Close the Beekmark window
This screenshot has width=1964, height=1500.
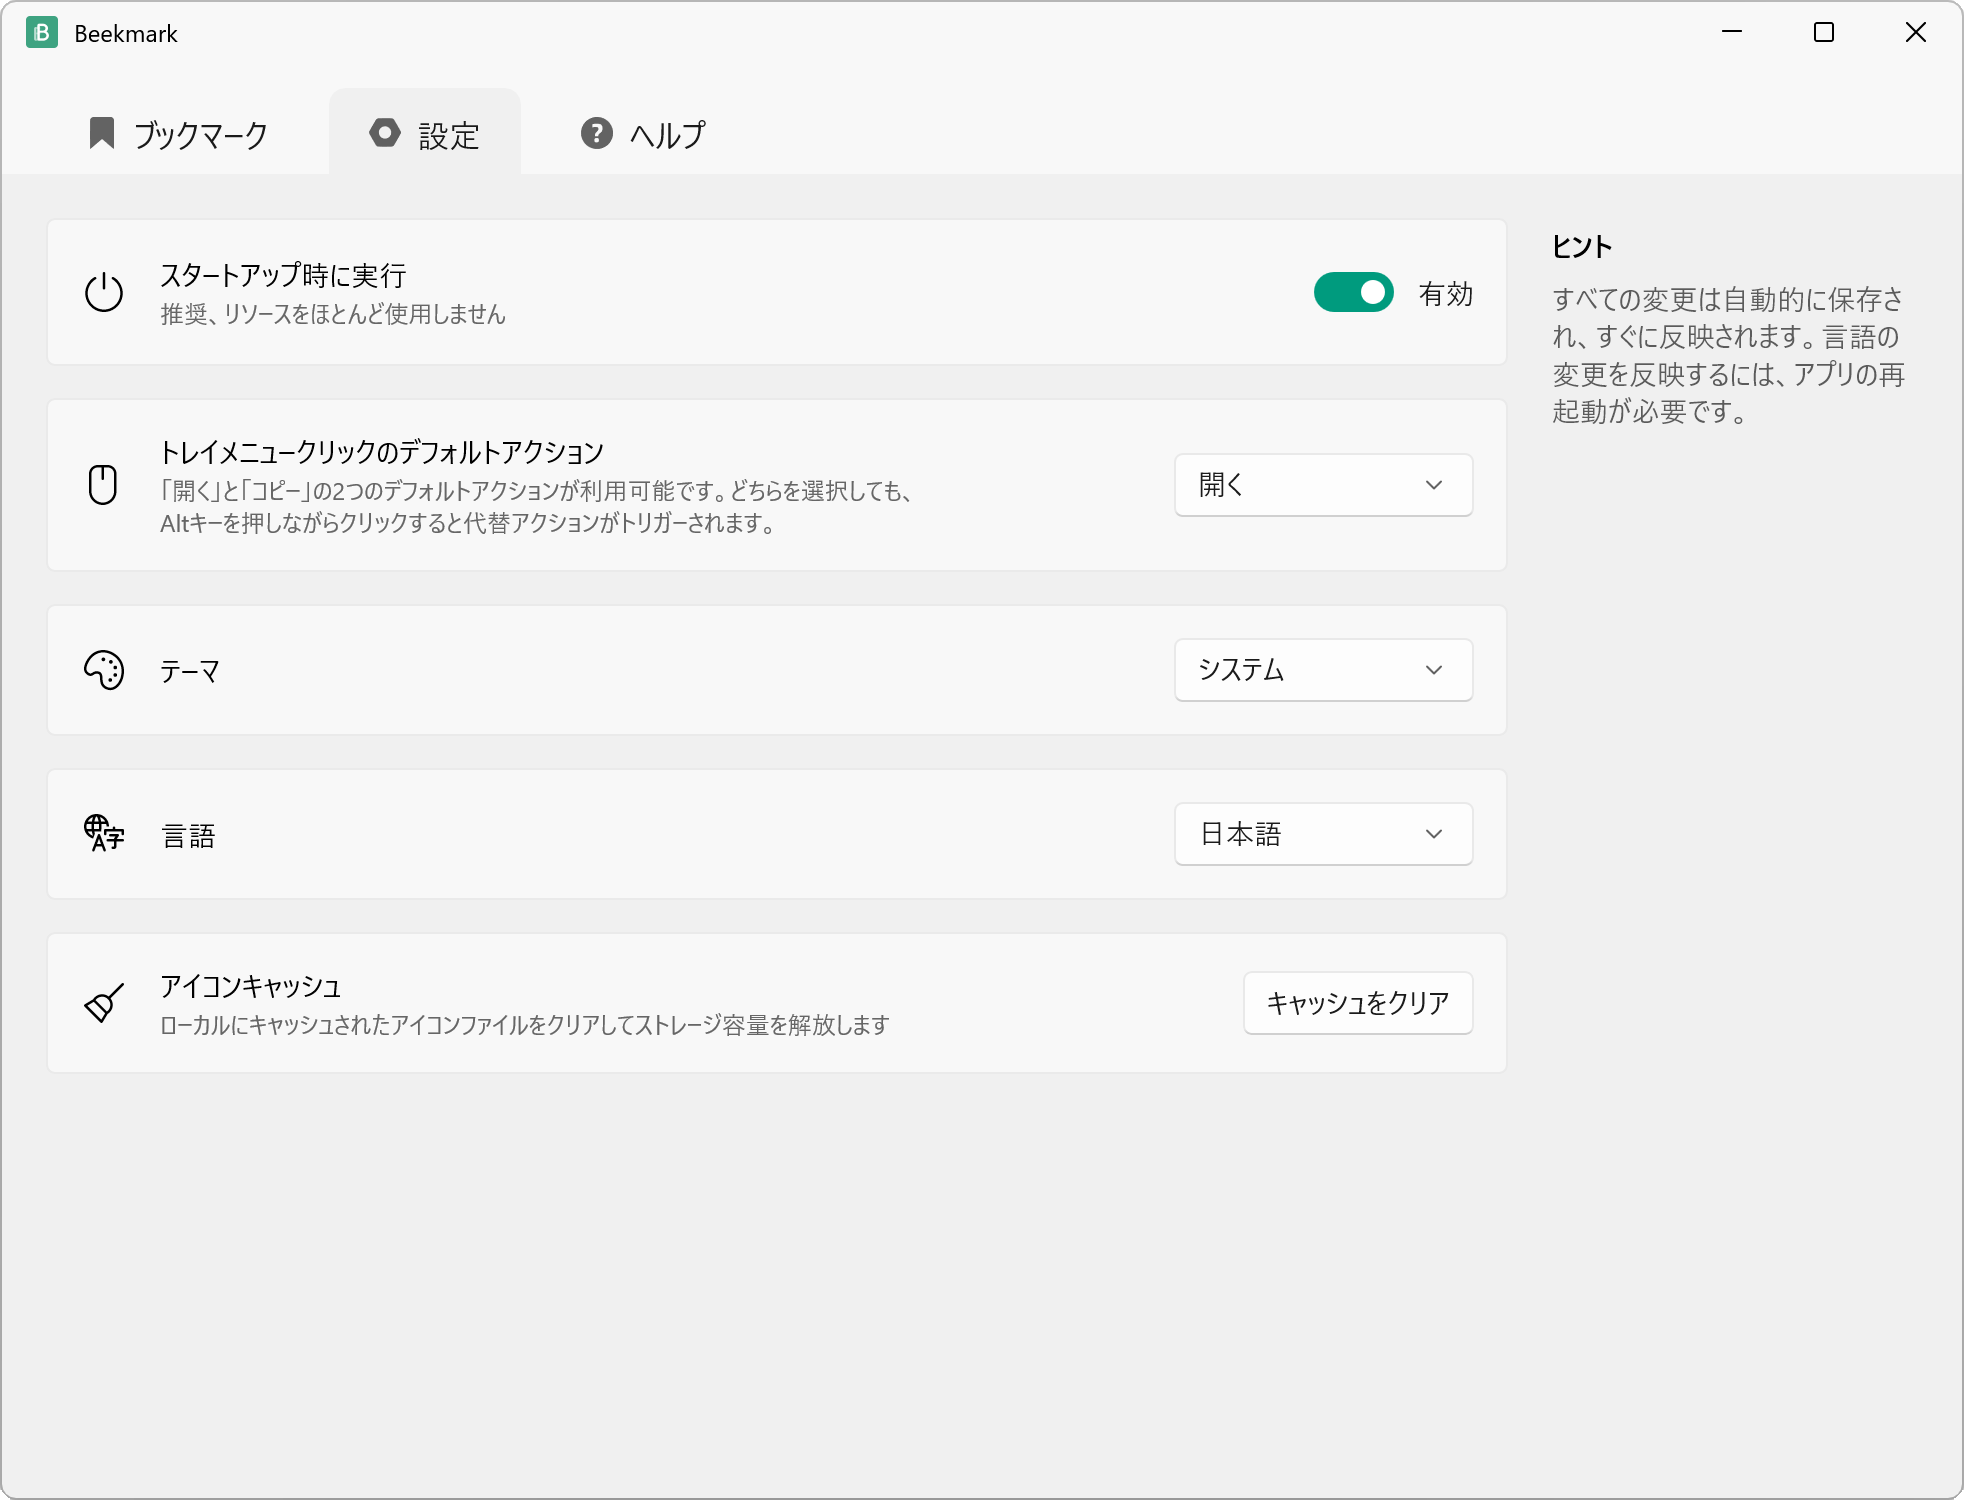(x=1916, y=32)
